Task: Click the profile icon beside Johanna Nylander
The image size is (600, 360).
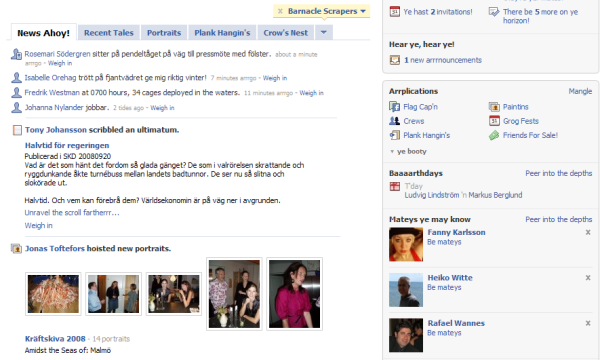Action: 16,108
